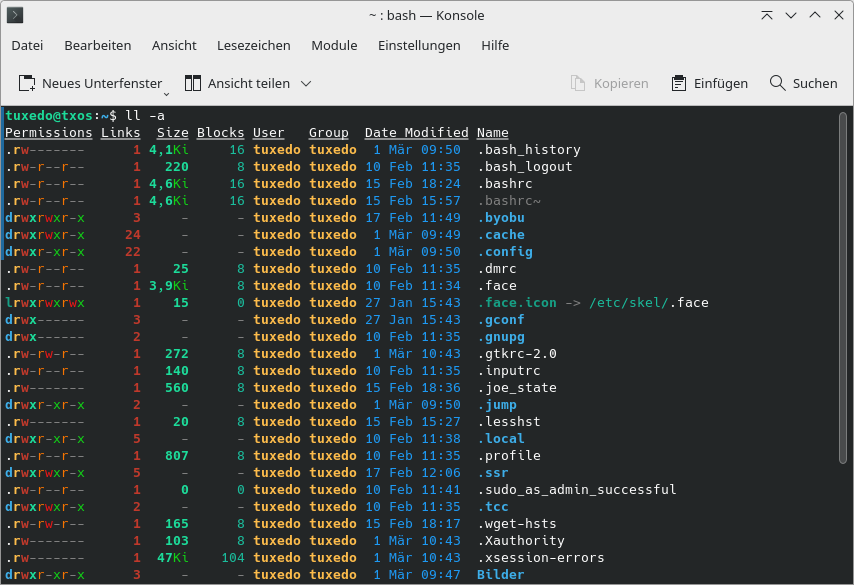Click the file name '.bash_logout'
Viewport: 854px width, 585px height.
525,167
